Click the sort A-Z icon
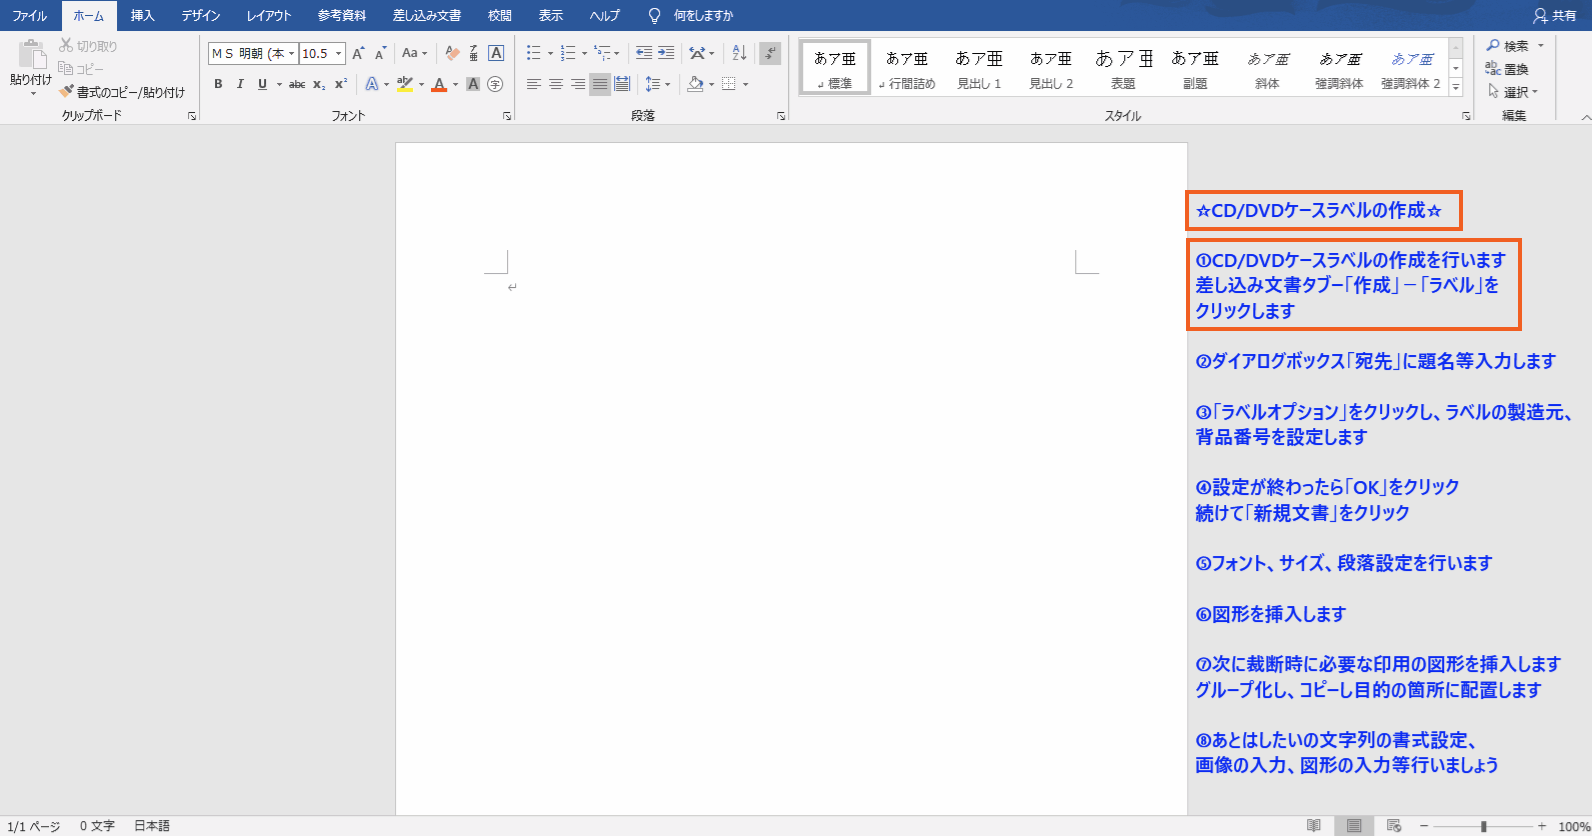The image size is (1592, 836). 739,53
